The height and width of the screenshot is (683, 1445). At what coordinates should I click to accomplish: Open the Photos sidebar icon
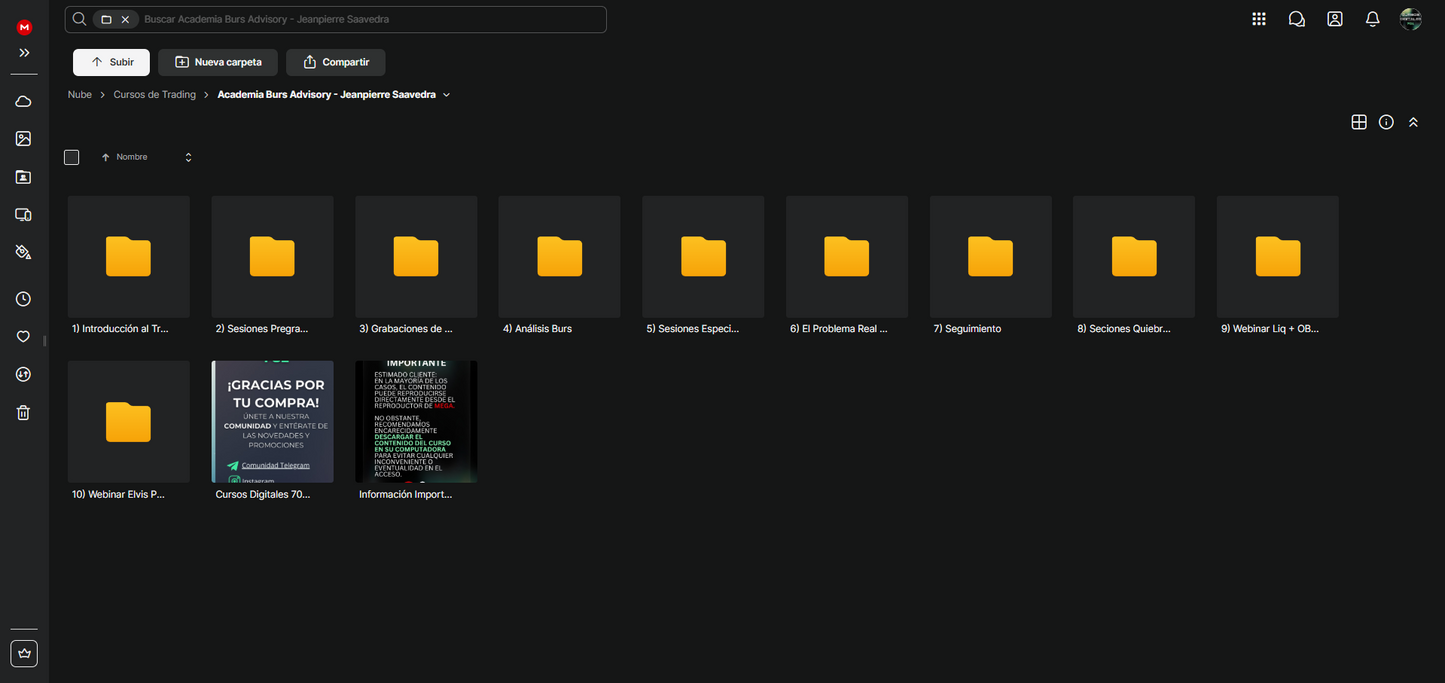click(x=24, y=139)
